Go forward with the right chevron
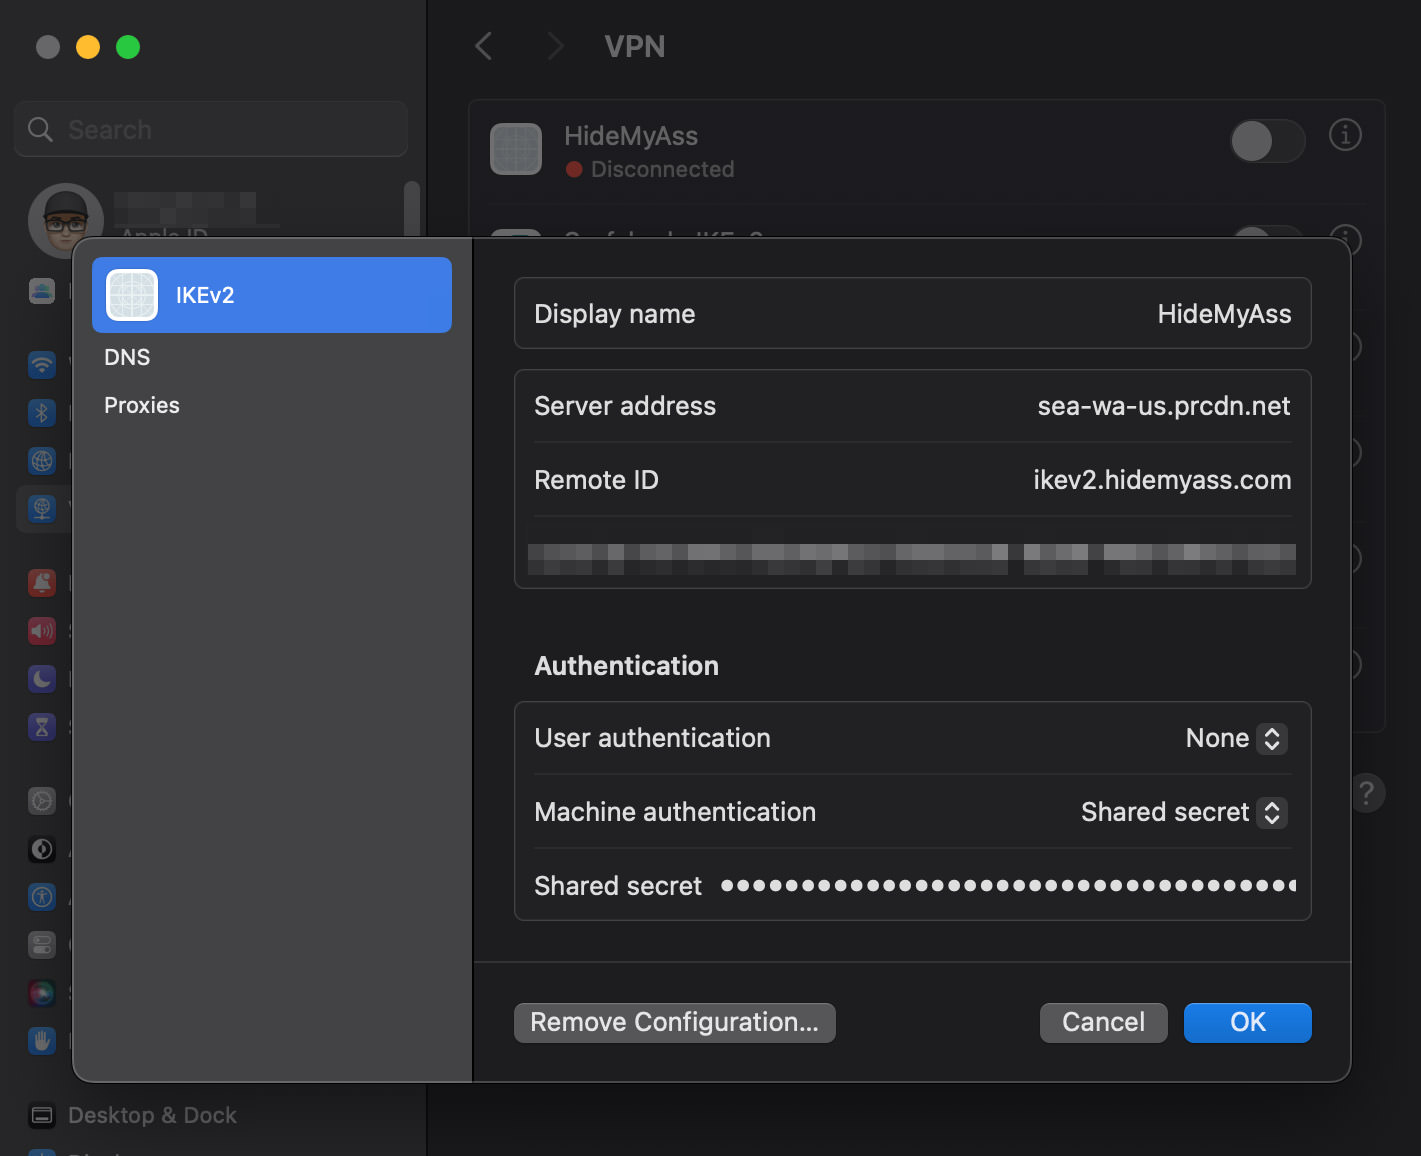1421x1156 pixels. coord(556,46)
